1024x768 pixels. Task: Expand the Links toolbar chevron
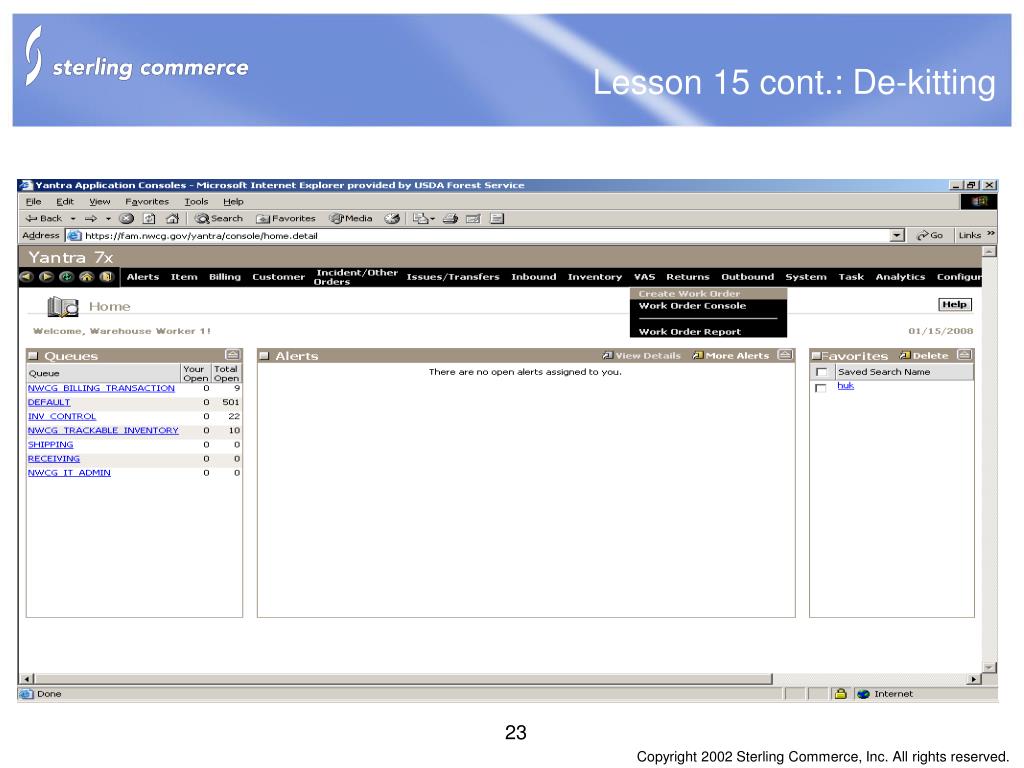click(x=991, y=234)
